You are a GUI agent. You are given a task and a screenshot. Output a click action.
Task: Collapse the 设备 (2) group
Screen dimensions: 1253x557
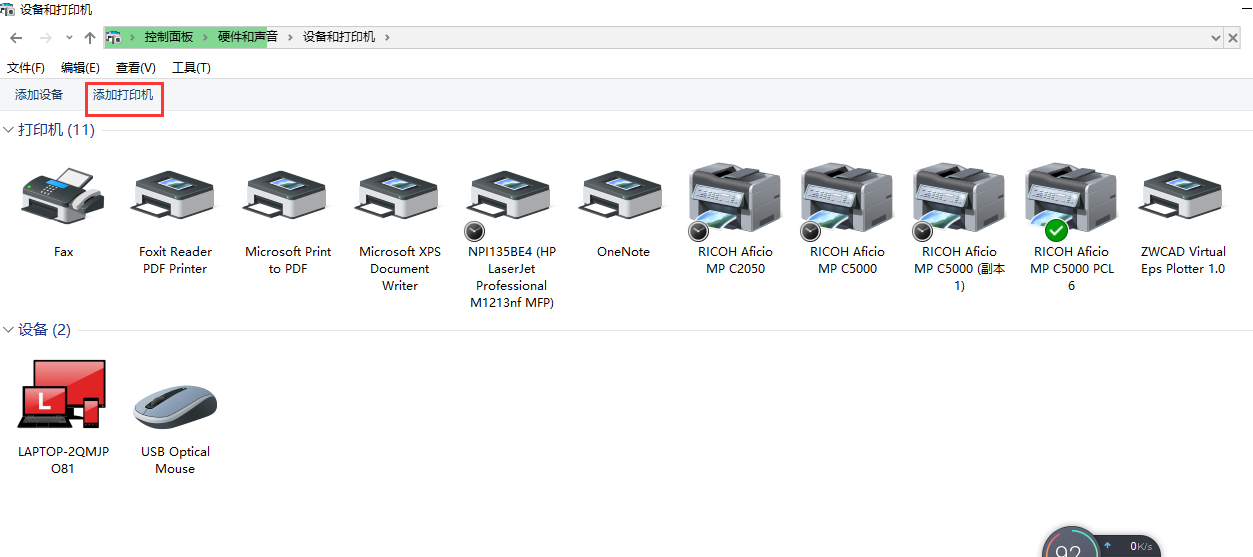9,330
